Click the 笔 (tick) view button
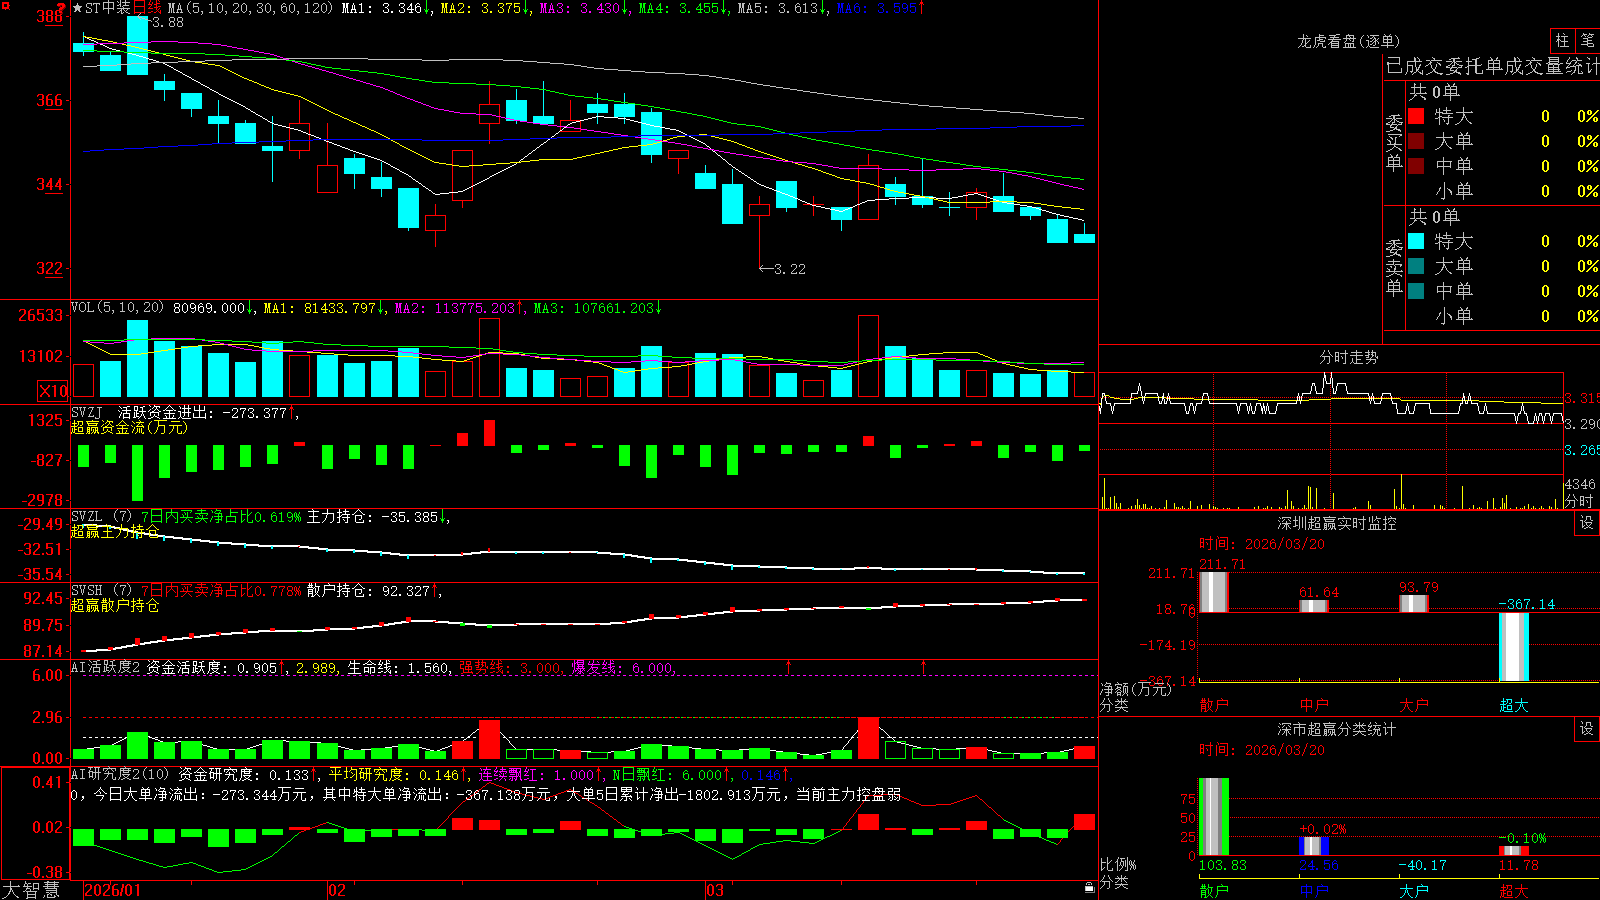 pyautogui.click(x=1587, y=41)
